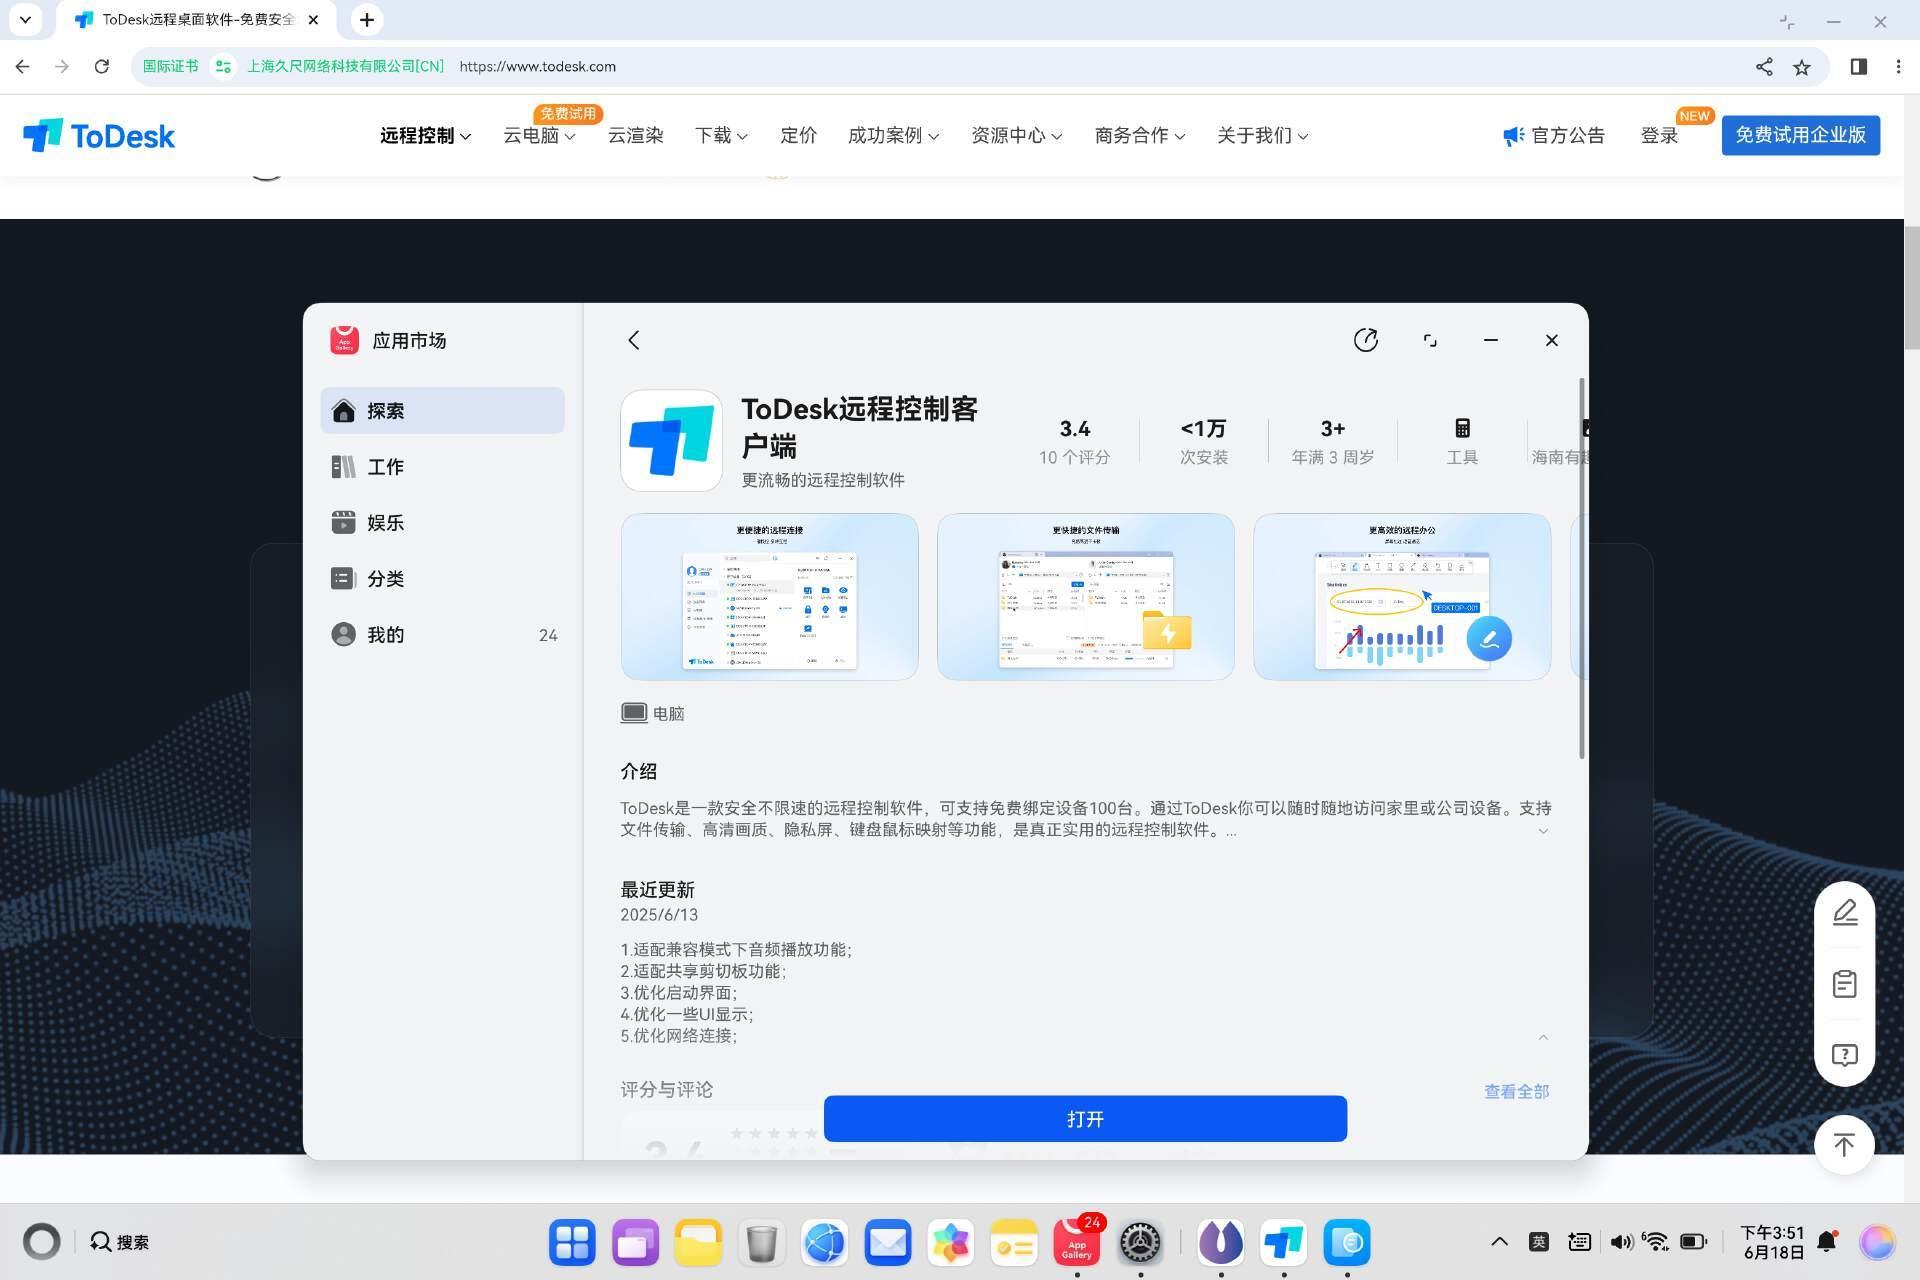Open the 娱乐 category in sidebar
This screenshot has width=1920, height=1280.
(442, 523)
